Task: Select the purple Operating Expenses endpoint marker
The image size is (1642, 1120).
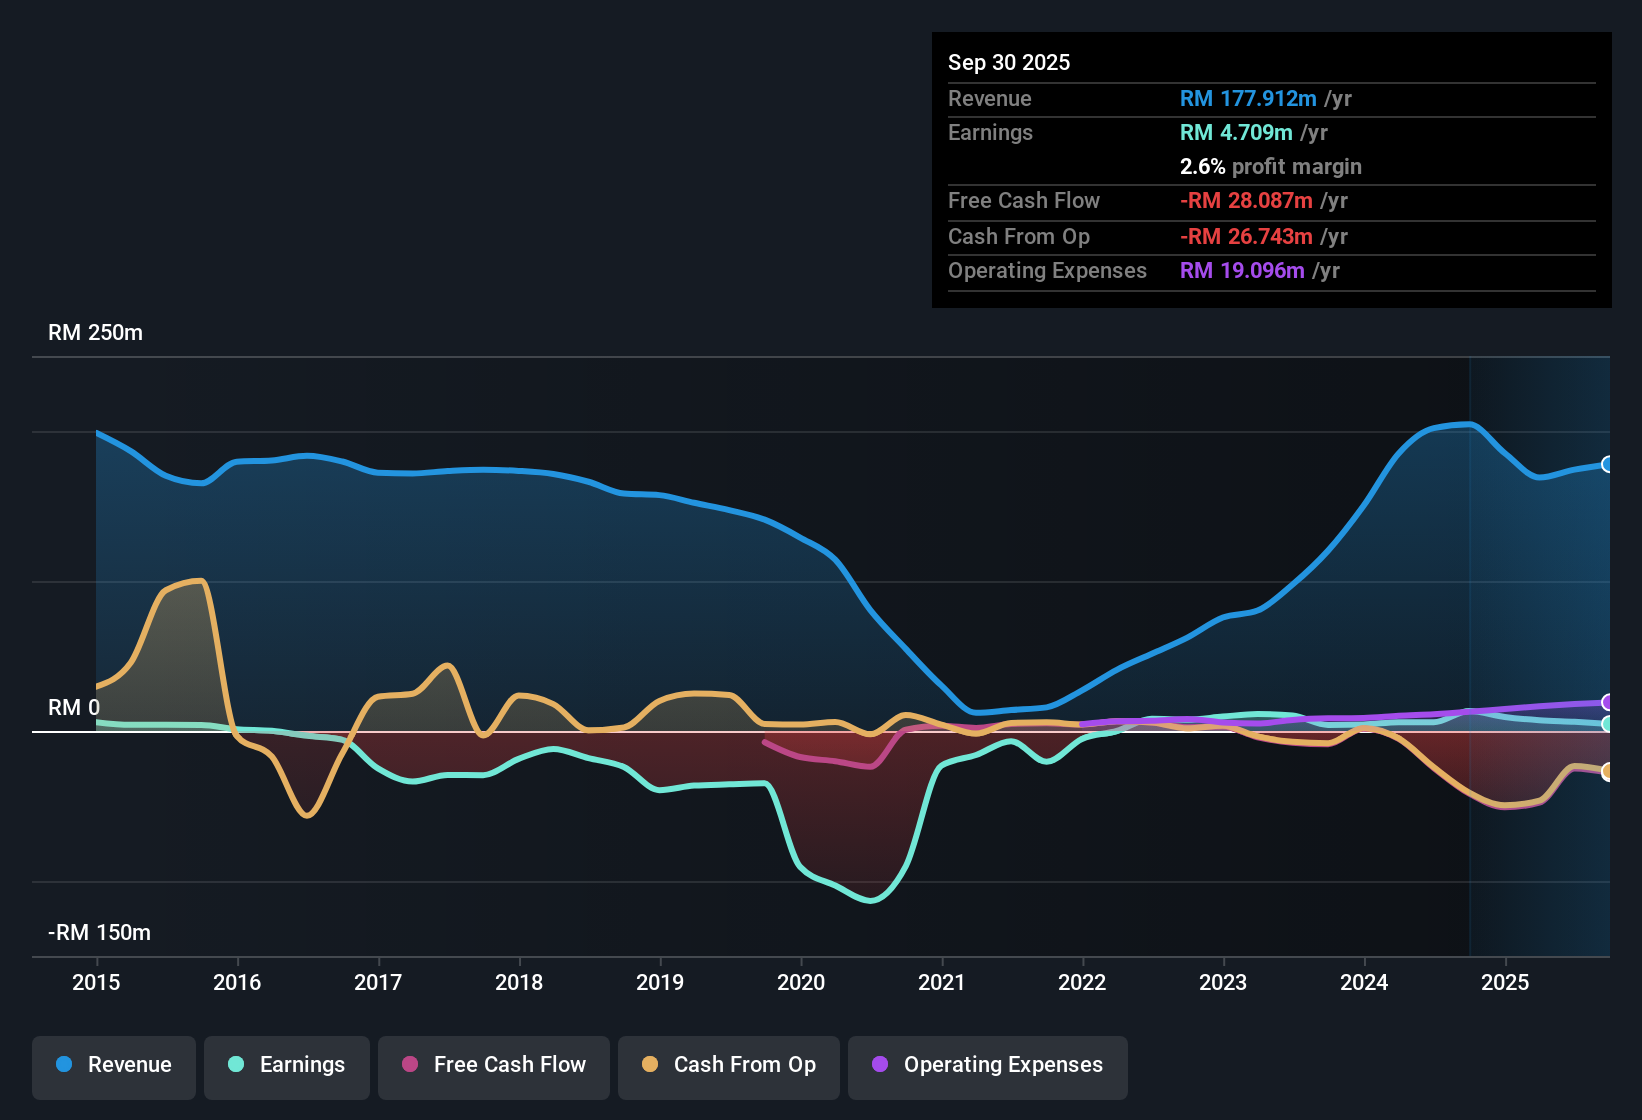Action: [x=1606, y=703]
